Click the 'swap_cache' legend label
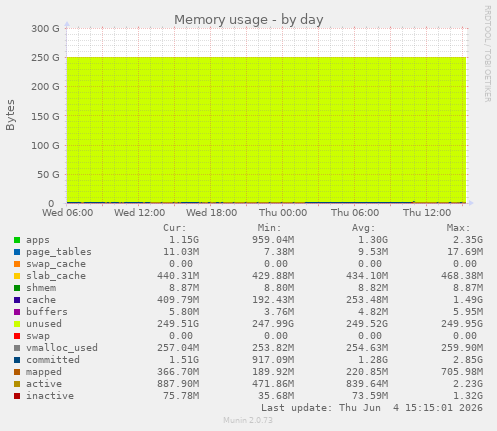The width and height of the screenshot is (497, 431). (56, 264)
